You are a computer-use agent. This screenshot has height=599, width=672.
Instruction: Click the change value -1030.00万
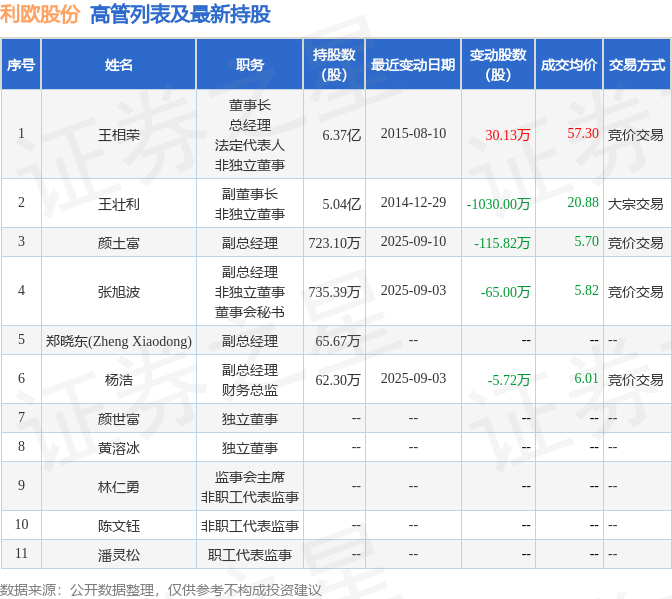498,204
